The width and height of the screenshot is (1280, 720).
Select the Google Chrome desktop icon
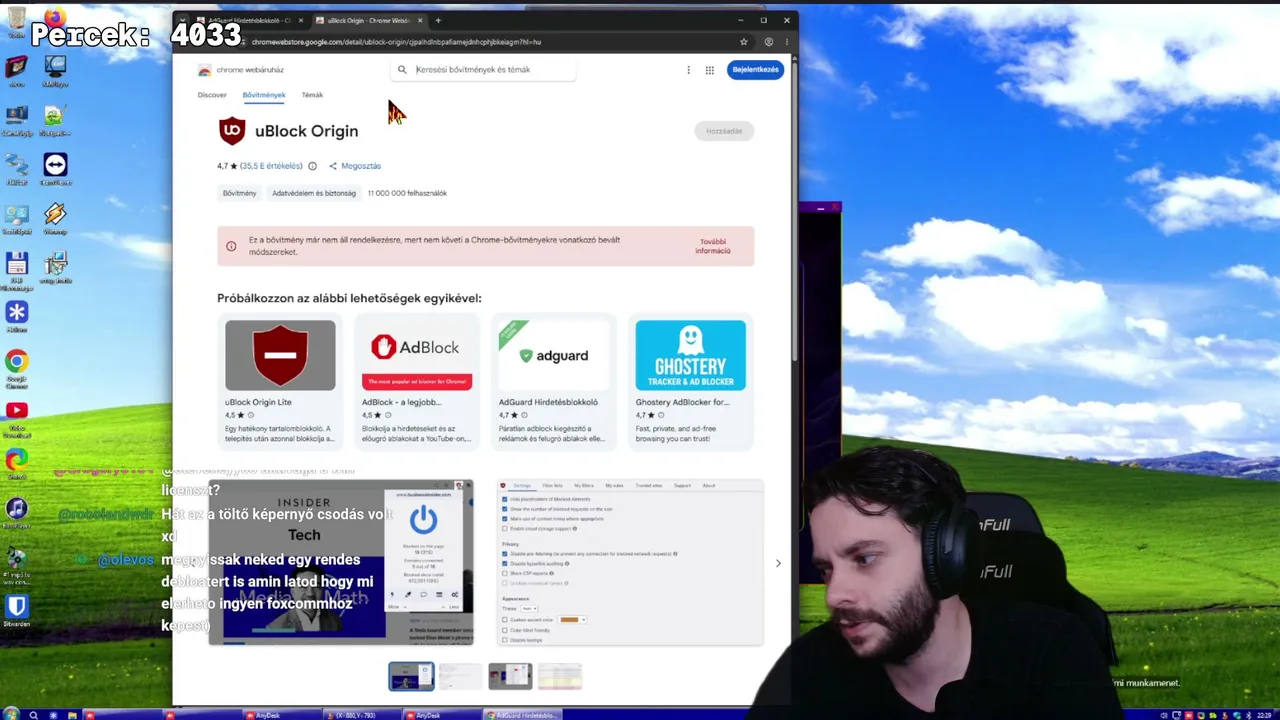tap(16, 367)
